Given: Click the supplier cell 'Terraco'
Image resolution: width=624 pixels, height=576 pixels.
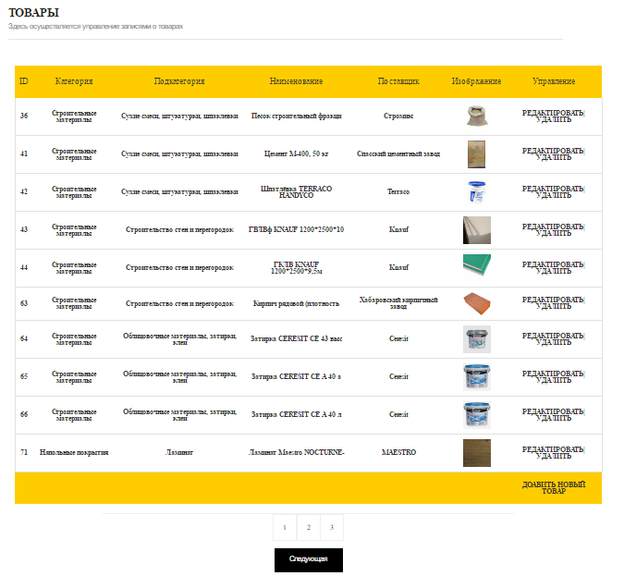Looking at the screenshot, I should 398,192.
